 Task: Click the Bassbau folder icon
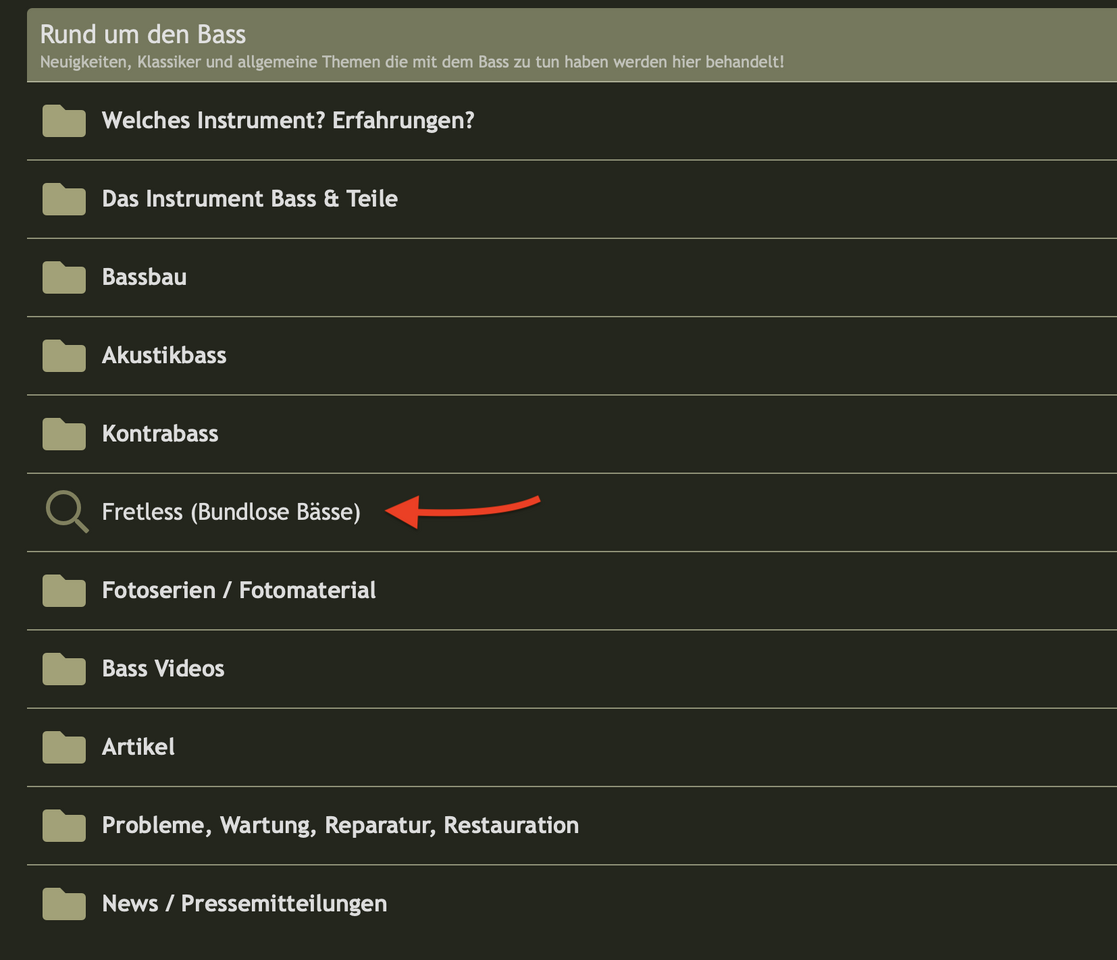[64, 277]
